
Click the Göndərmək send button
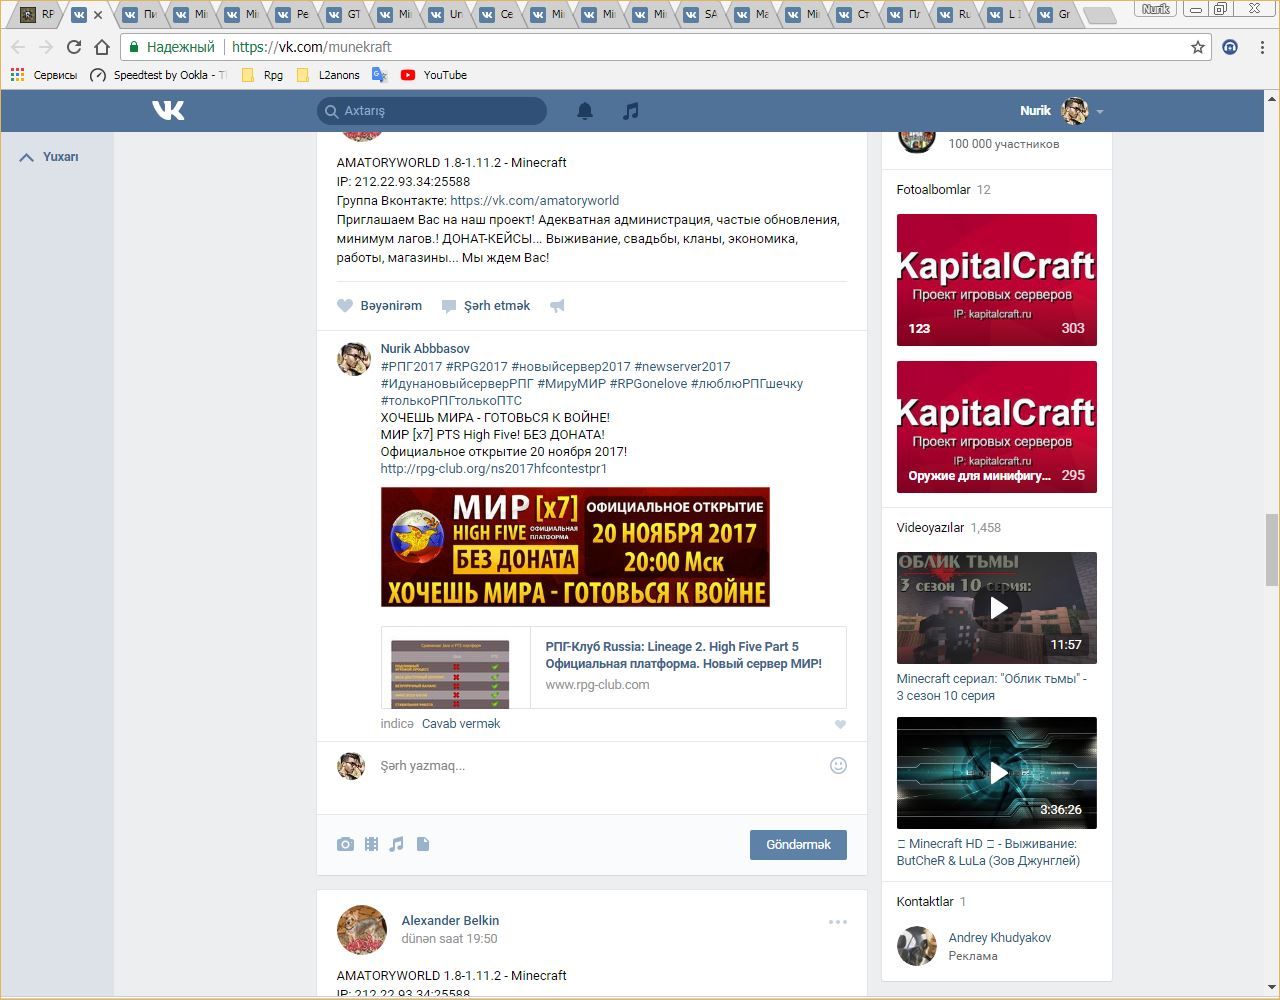[x=798, y=845]
